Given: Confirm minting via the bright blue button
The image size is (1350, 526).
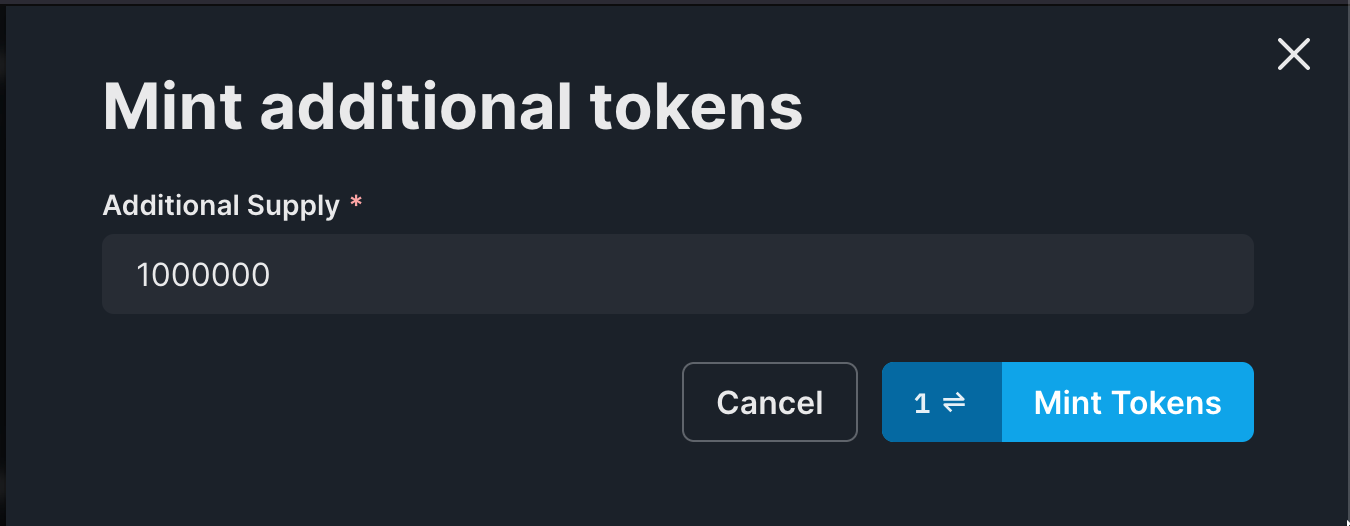Looking at the screenshot, I should [1127, 402].
